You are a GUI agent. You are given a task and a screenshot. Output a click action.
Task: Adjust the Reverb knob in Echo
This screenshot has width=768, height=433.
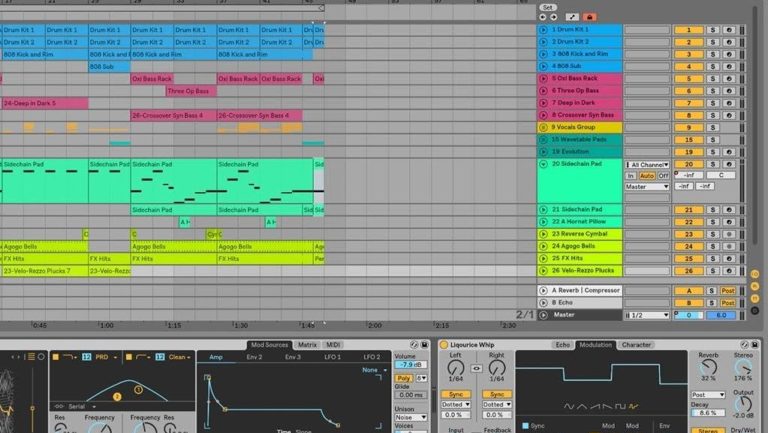click(709, 368)
